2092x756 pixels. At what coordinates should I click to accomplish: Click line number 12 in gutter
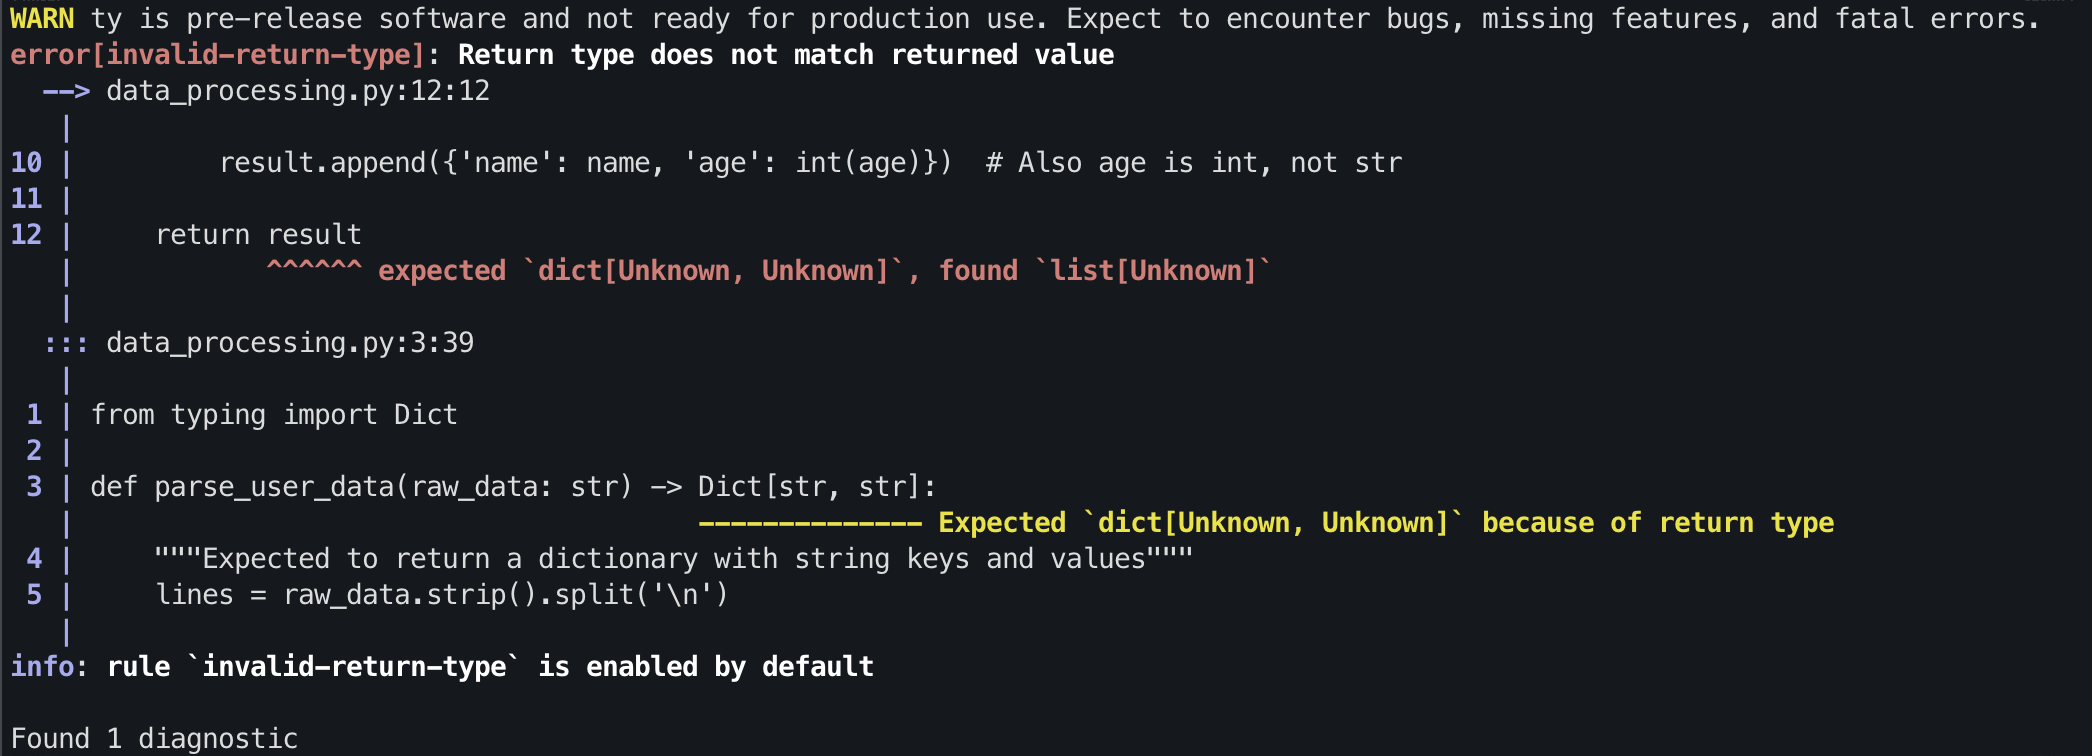[x=27, y=235]
